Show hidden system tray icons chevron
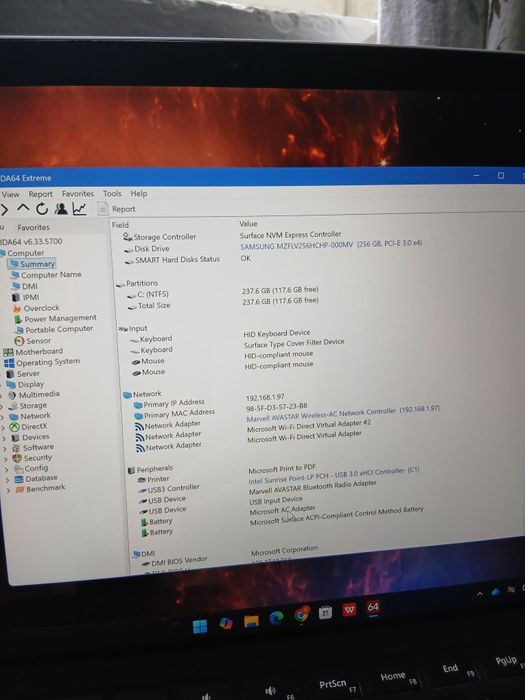Screen dimensions: 525x700 [x=480, y=594]
